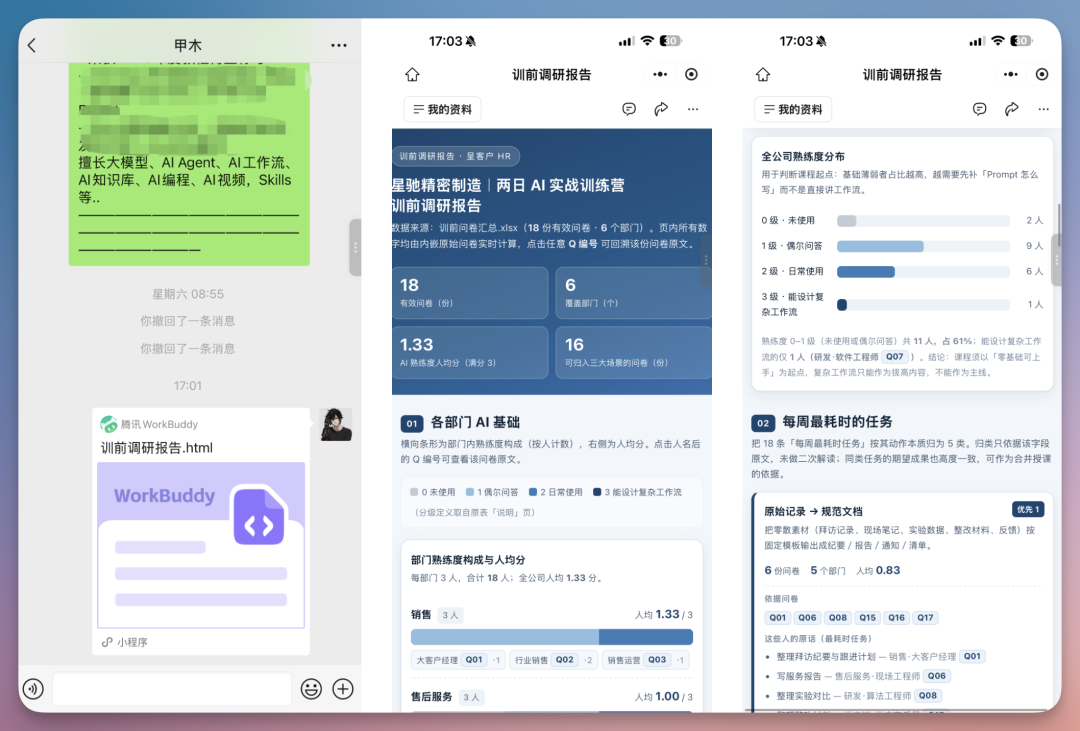Open the Q15 tag under 依据问卷
Image resolution: width=1080 pixels, height=731 pixels.
point(868,618)
